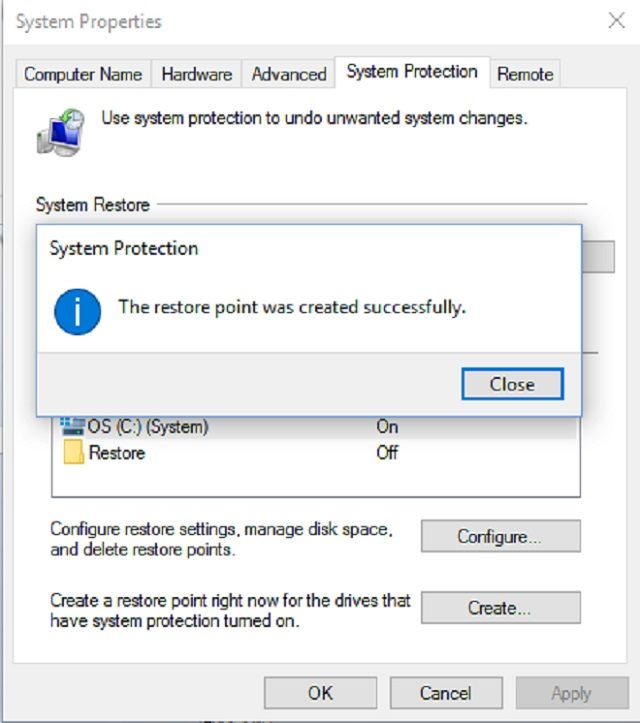The height and width of the screenshot is (723, 640).
Task: Click the yellow Restore folder icon
Action: tap(74, 452)
